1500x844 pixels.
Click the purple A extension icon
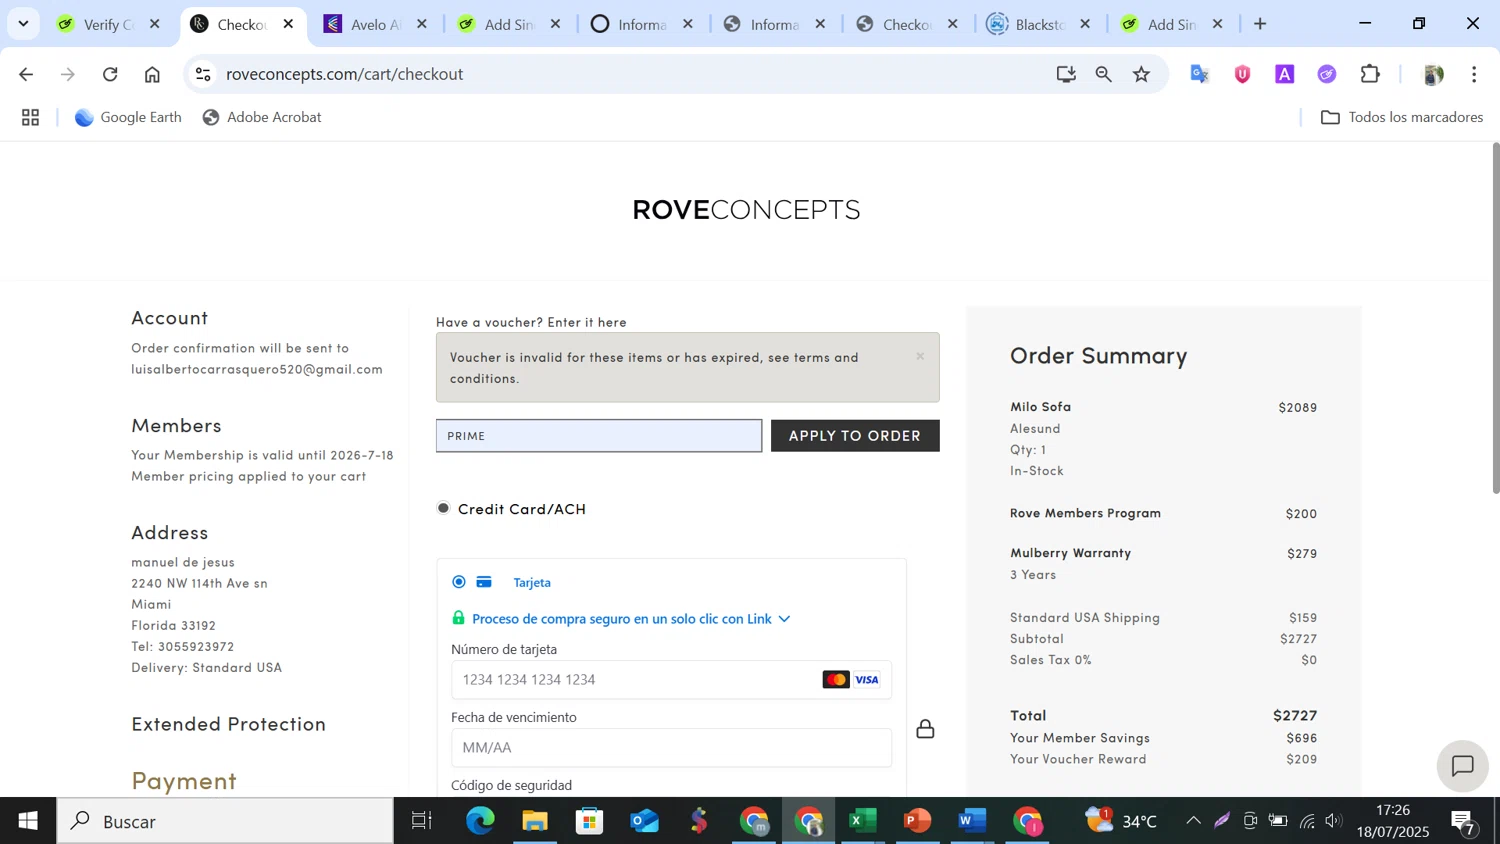click(1285, 74)
